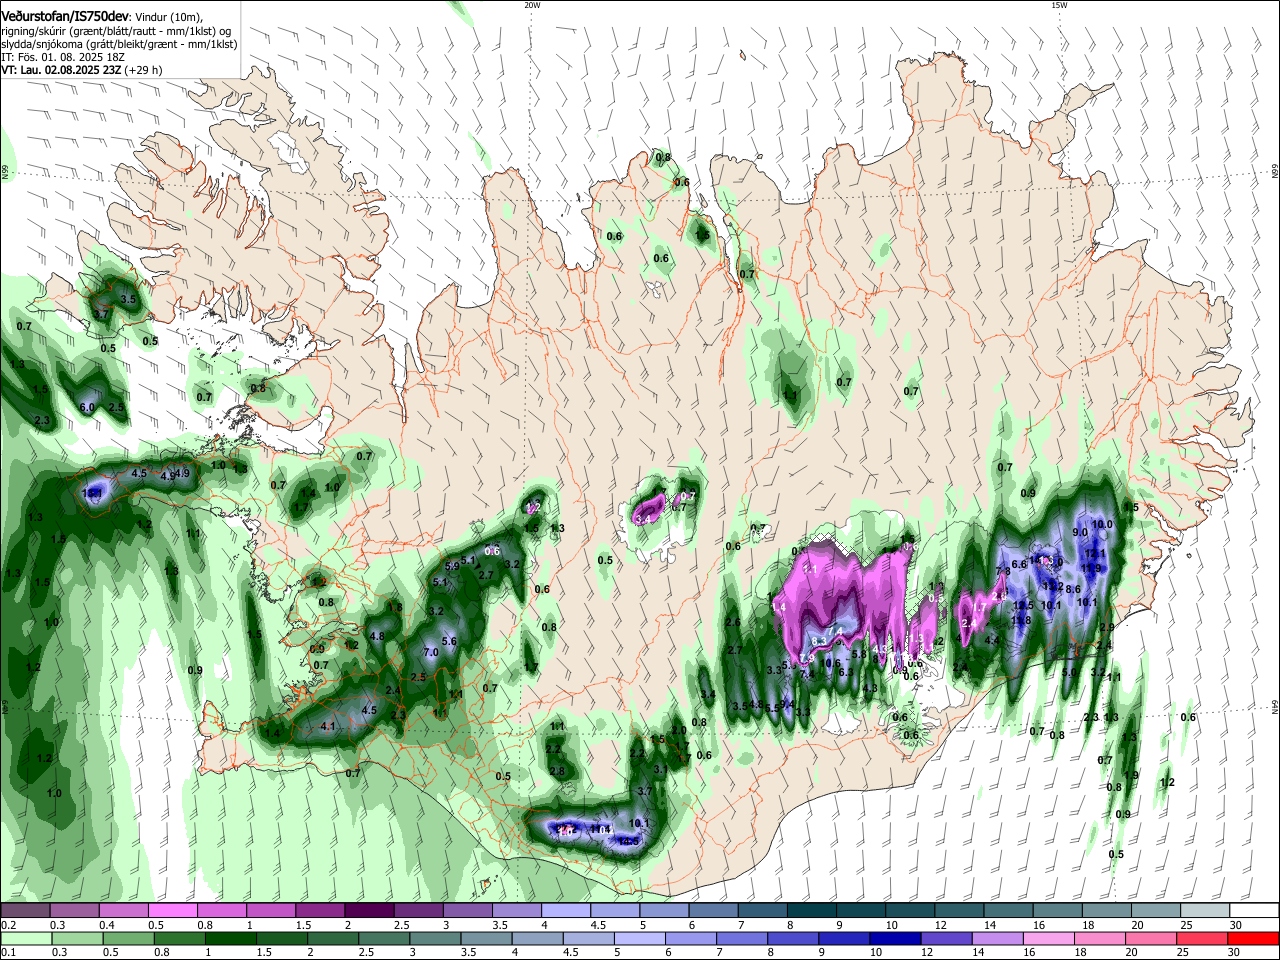Click the 12.5 precipitation value
Viewport: 1280px width, 960px height.
coord(1023,605)
